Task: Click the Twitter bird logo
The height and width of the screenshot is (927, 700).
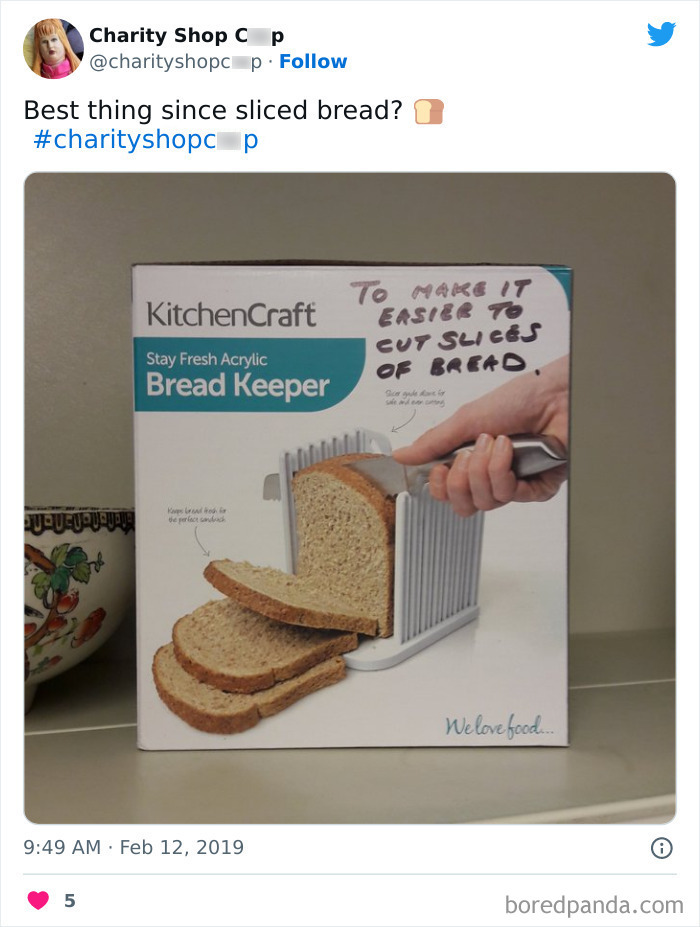Action: (661, 34)
